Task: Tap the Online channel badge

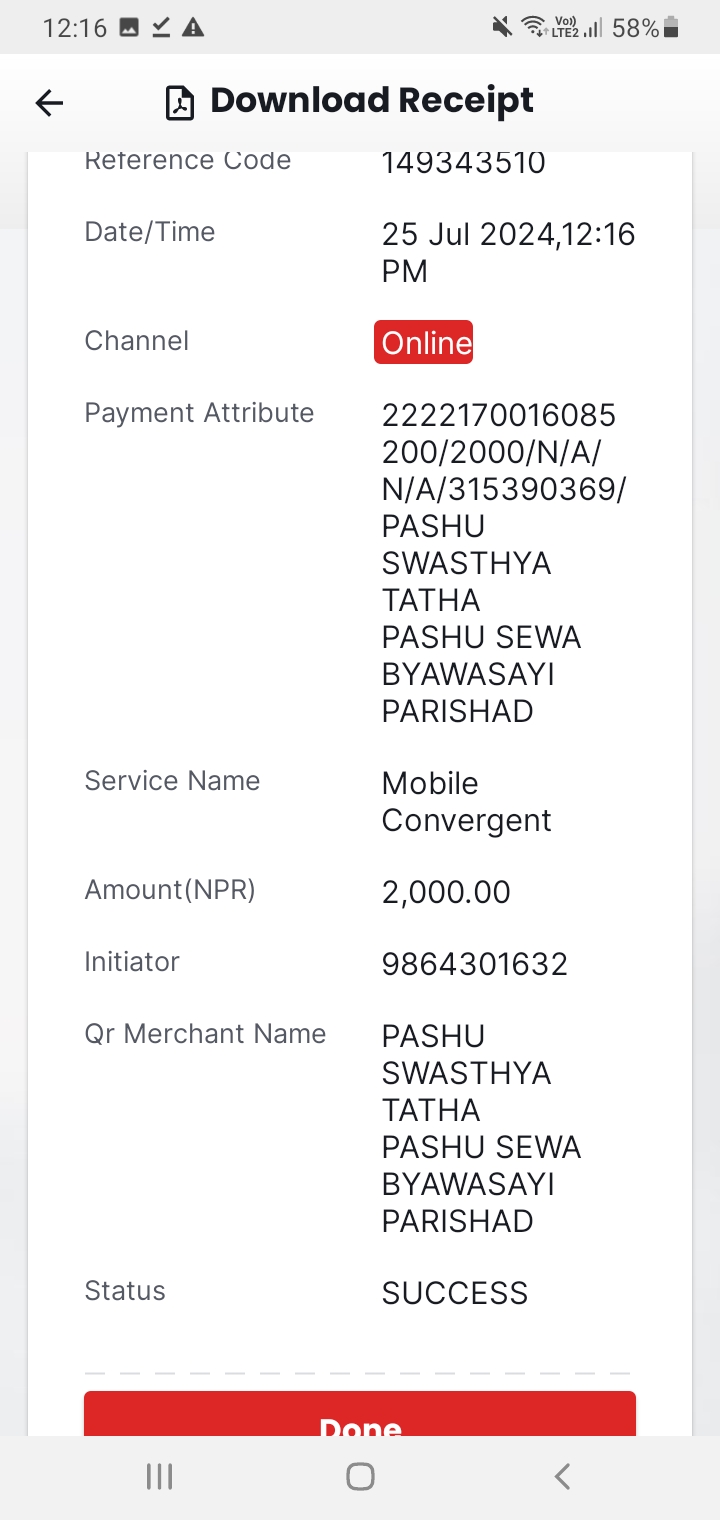Action: pyautogui.click(x=423, y=342)
